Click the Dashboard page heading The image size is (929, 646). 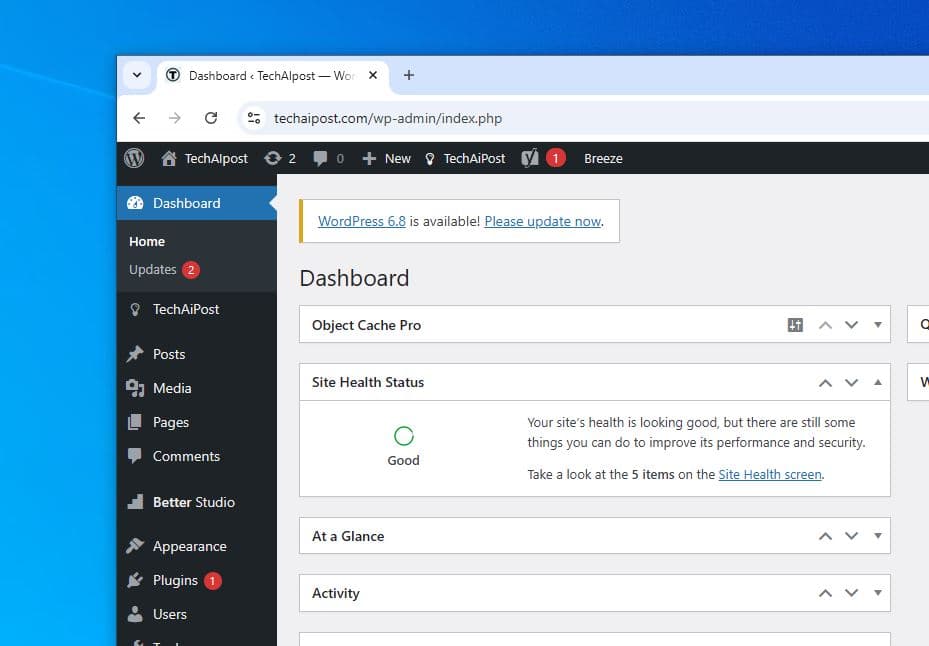coord(354,278)
